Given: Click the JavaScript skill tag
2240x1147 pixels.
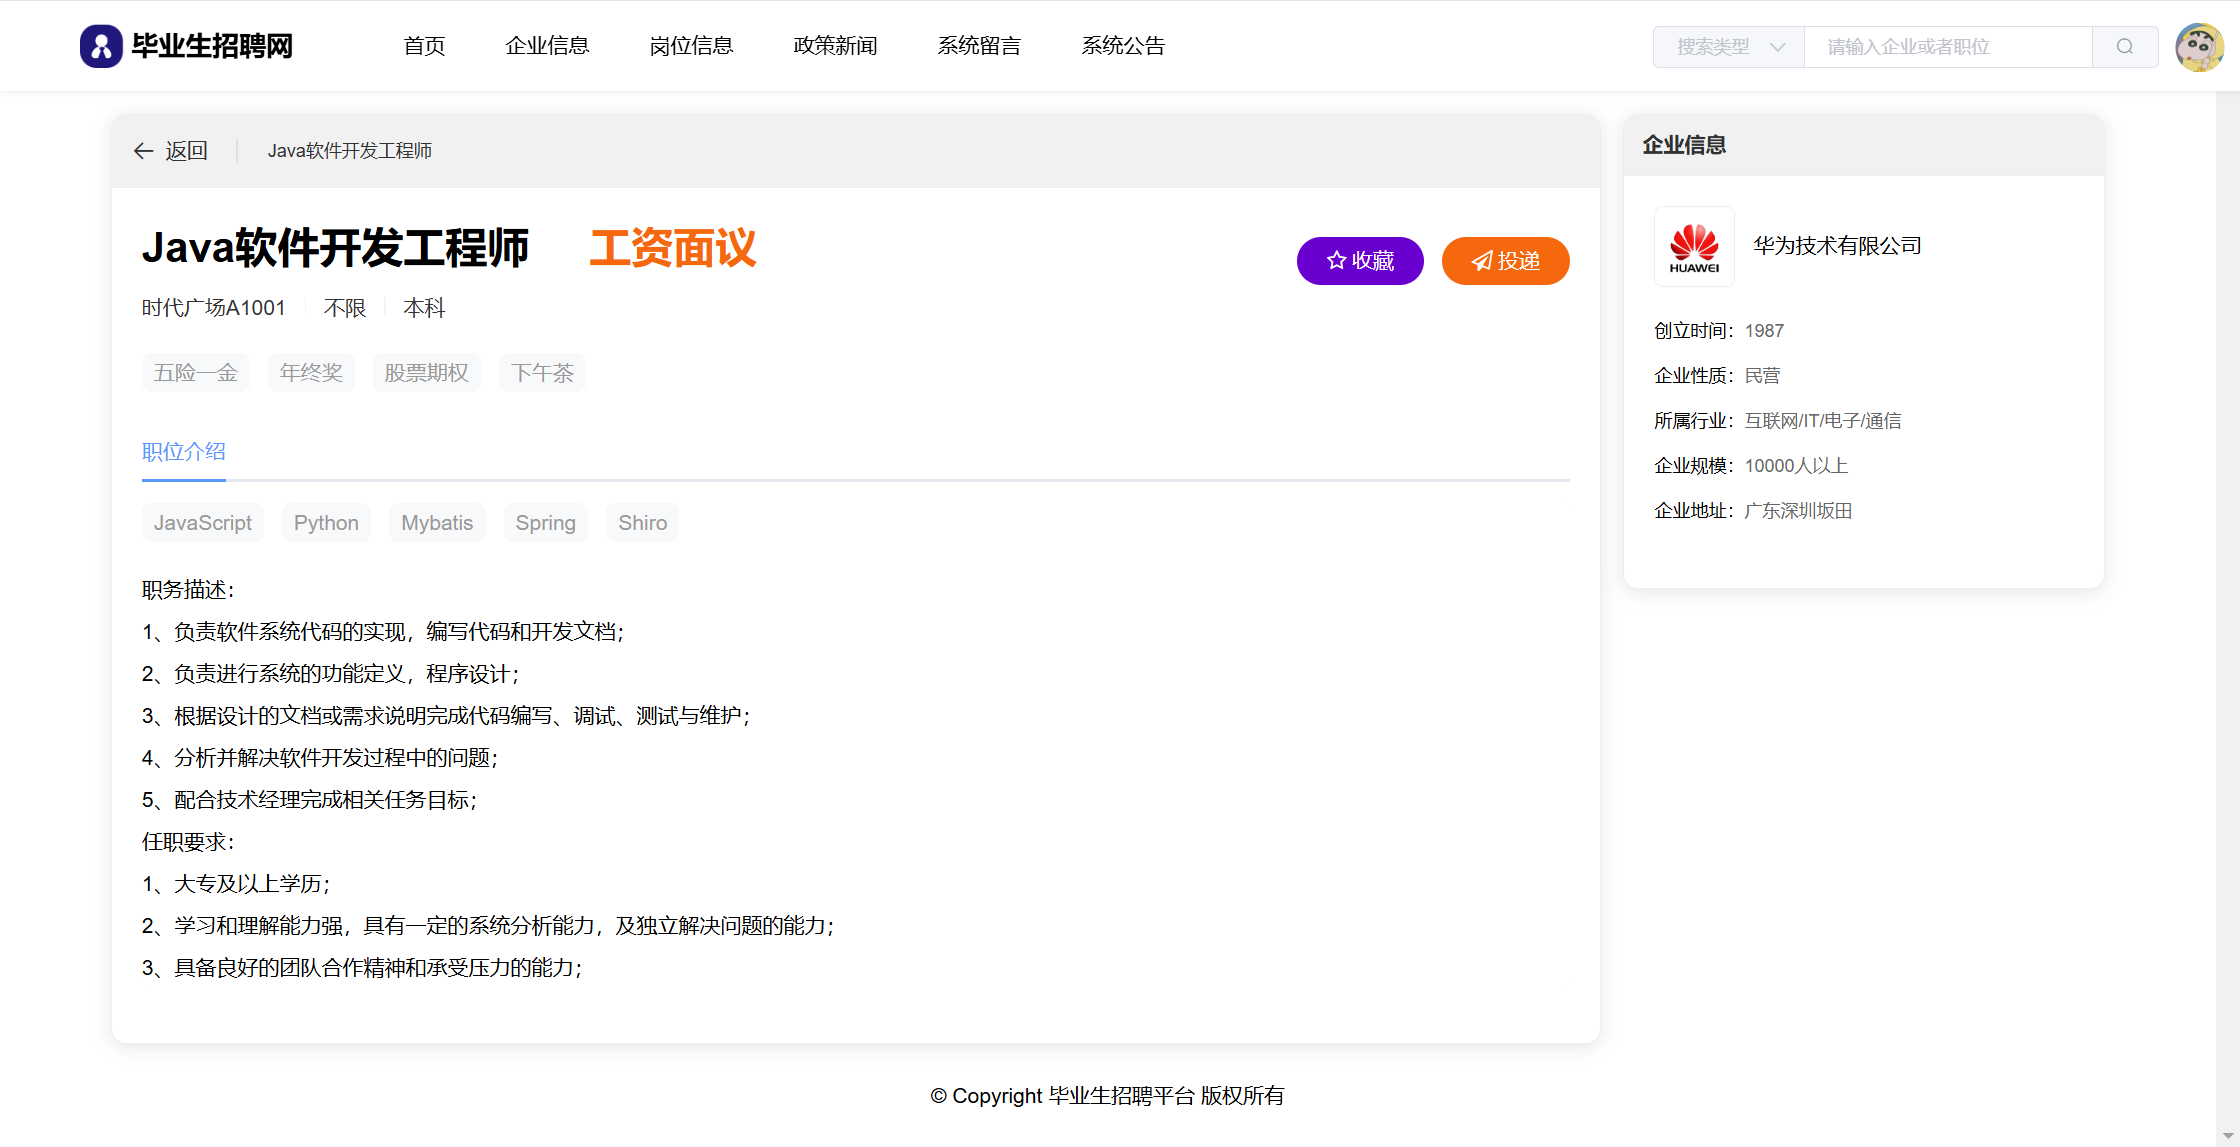Looking at the screenshot, I should point(203,523).
